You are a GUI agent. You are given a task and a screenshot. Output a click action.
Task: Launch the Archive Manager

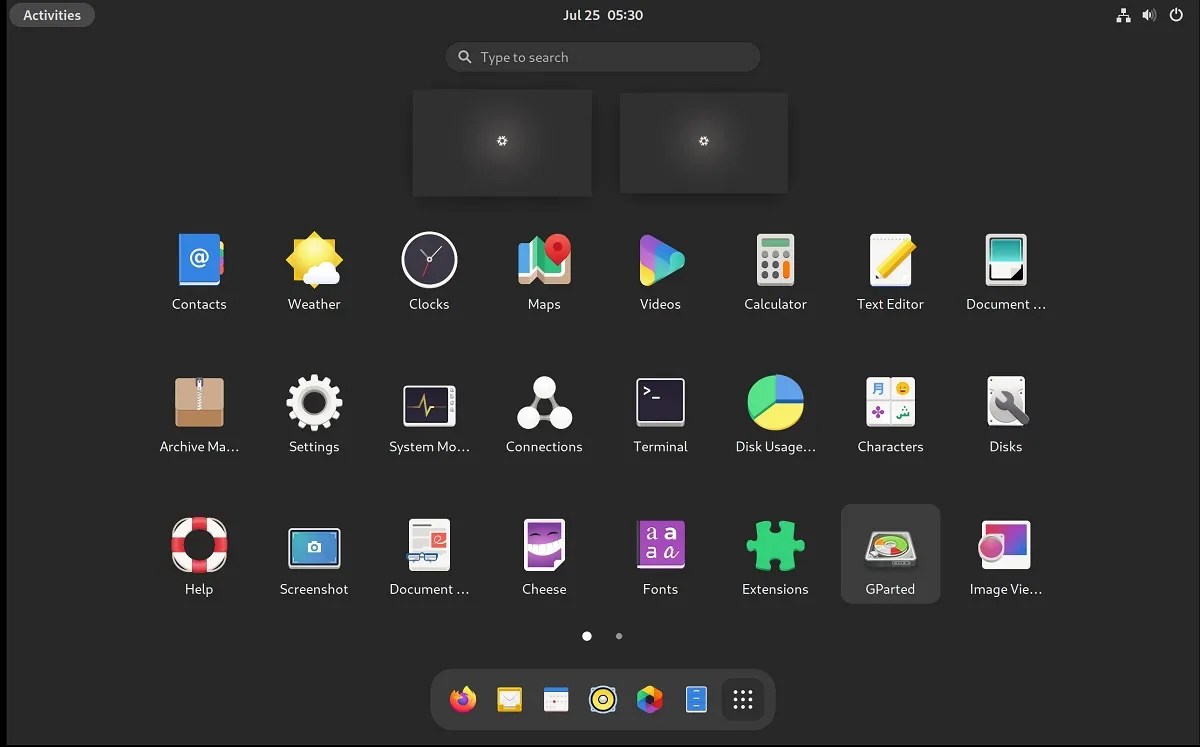pyautogui.click(x=199, y=413)
